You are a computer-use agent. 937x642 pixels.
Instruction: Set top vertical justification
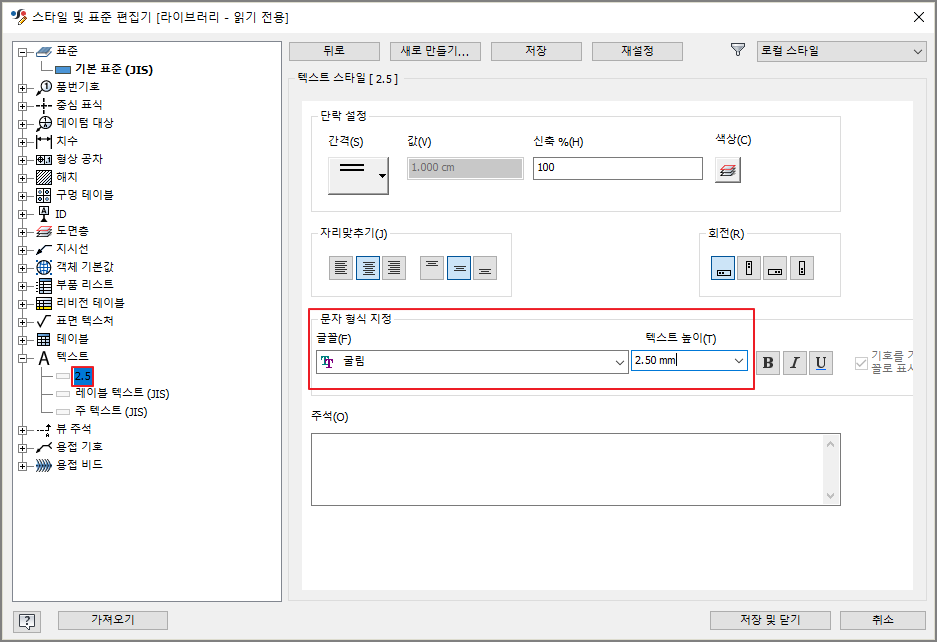pos(432,268)
